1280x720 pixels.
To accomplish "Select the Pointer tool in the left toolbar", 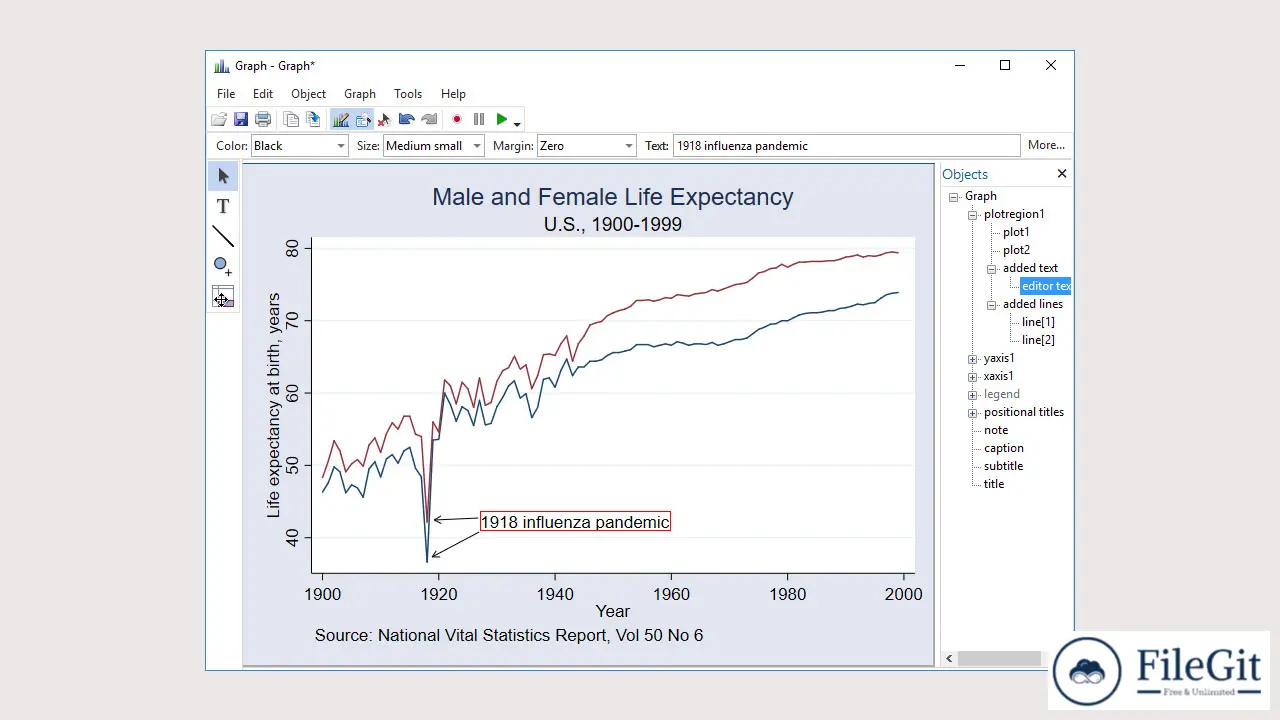I will point(223,176).
